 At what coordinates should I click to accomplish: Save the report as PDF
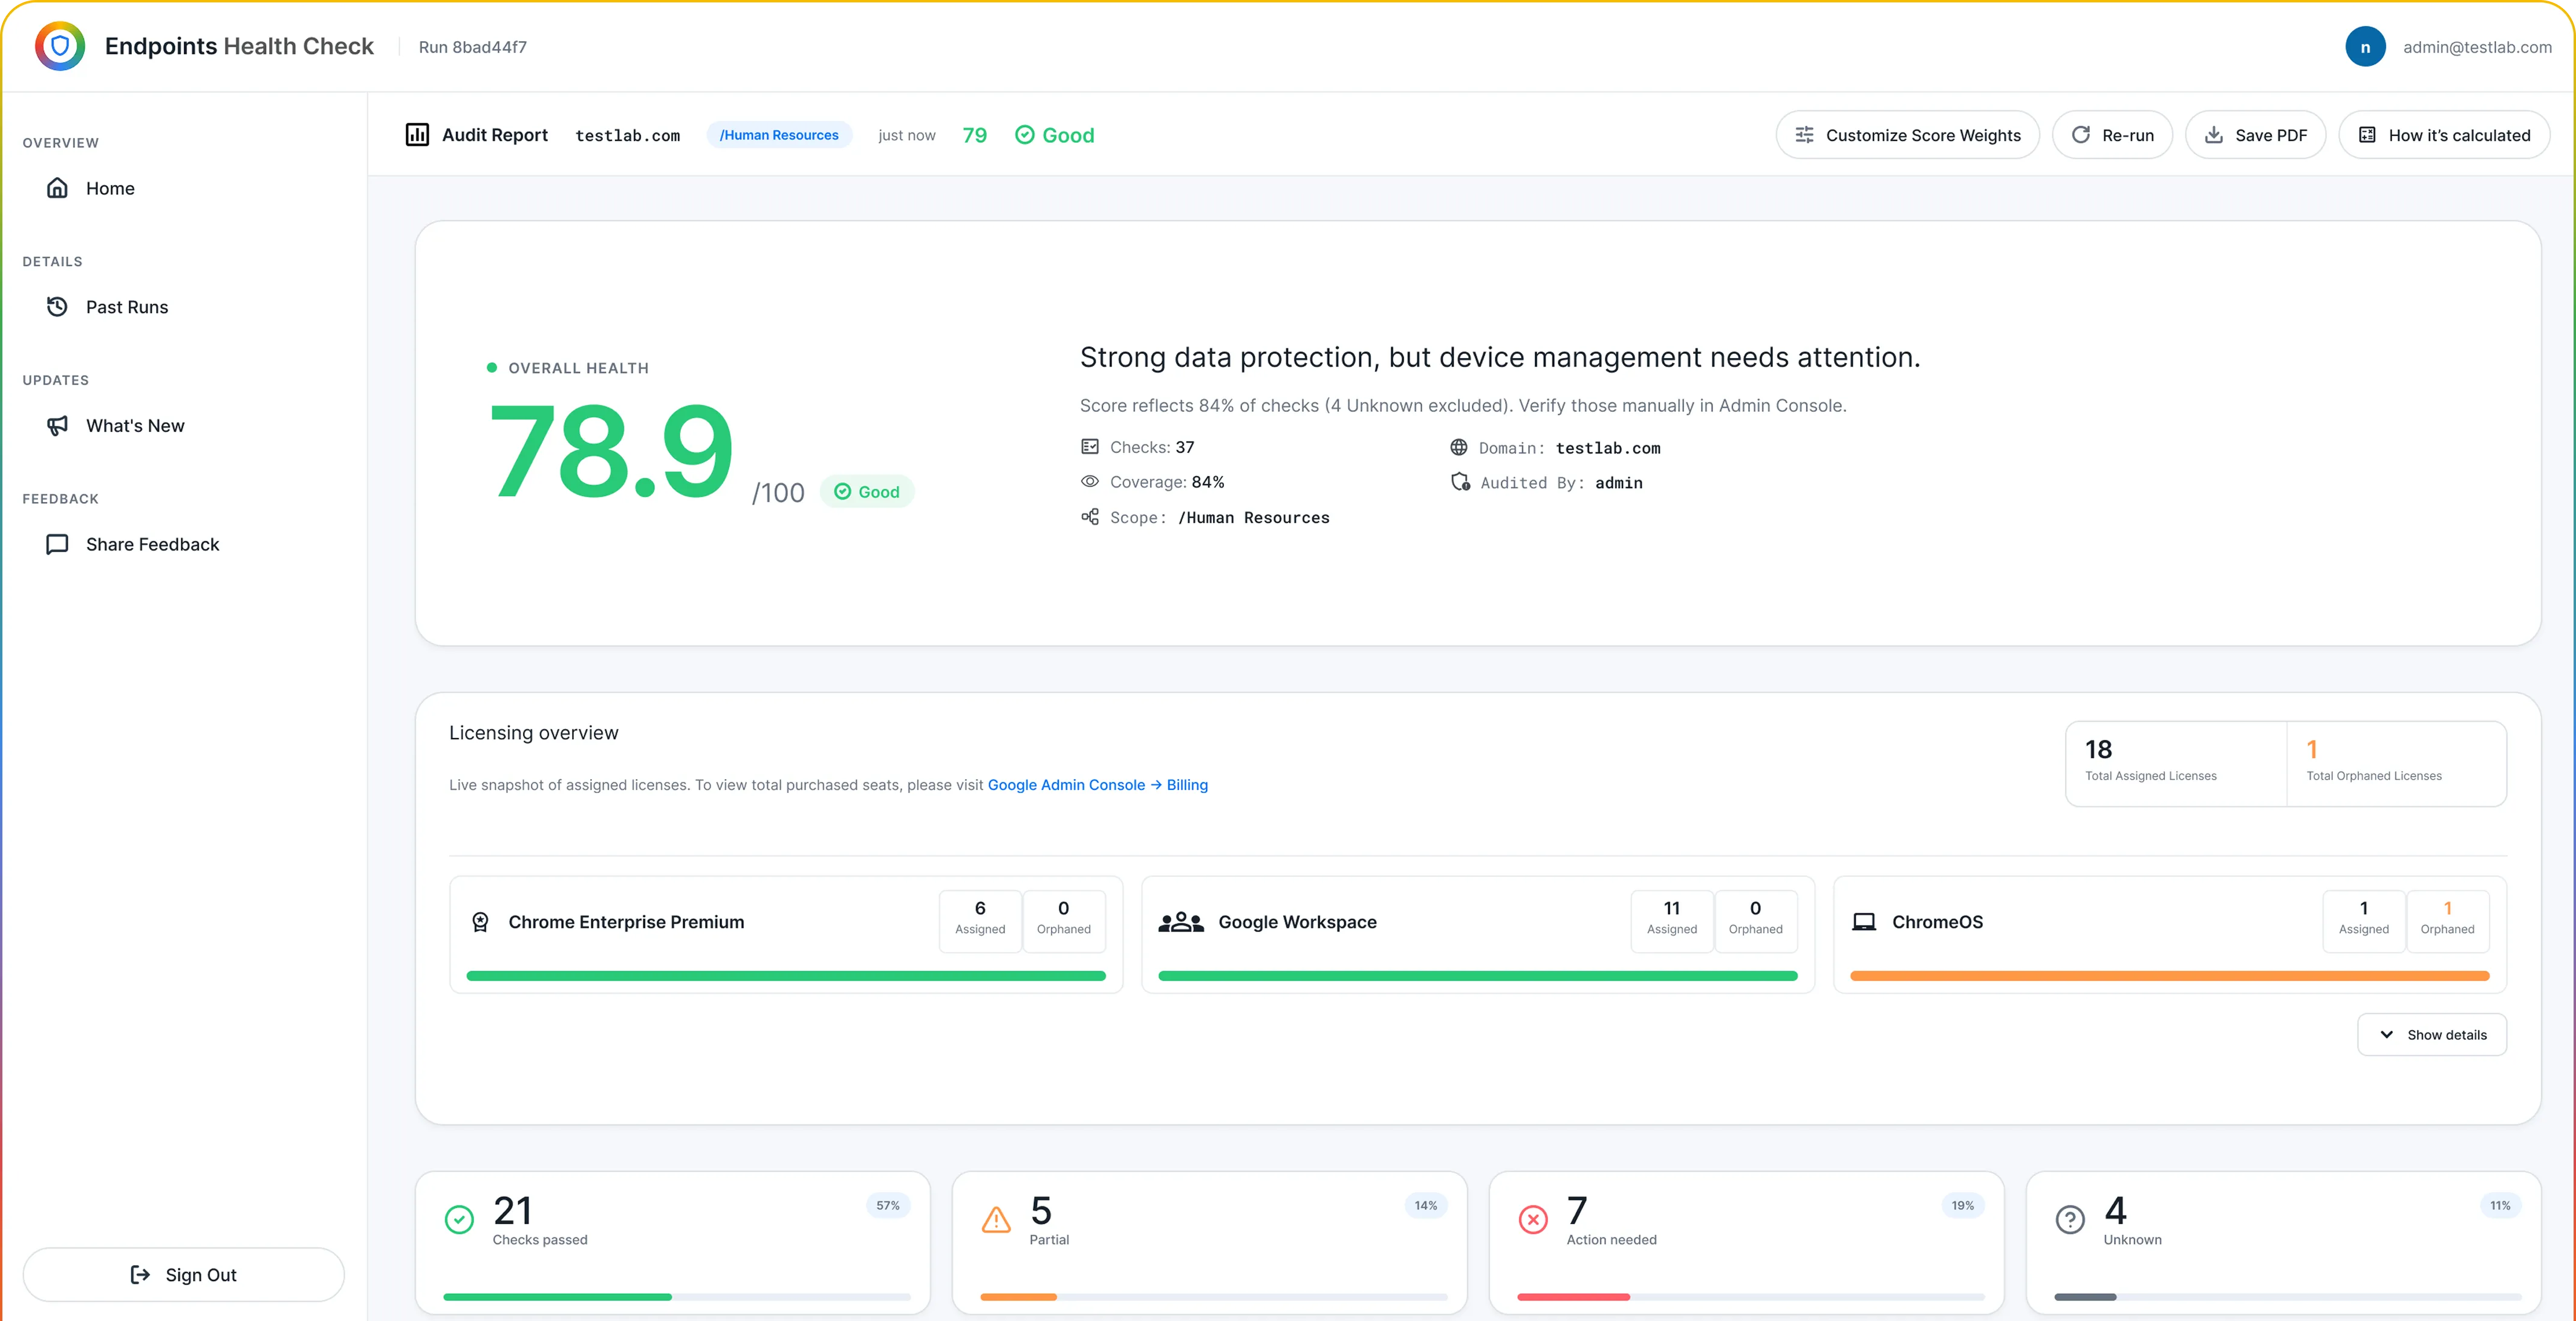2255,135
